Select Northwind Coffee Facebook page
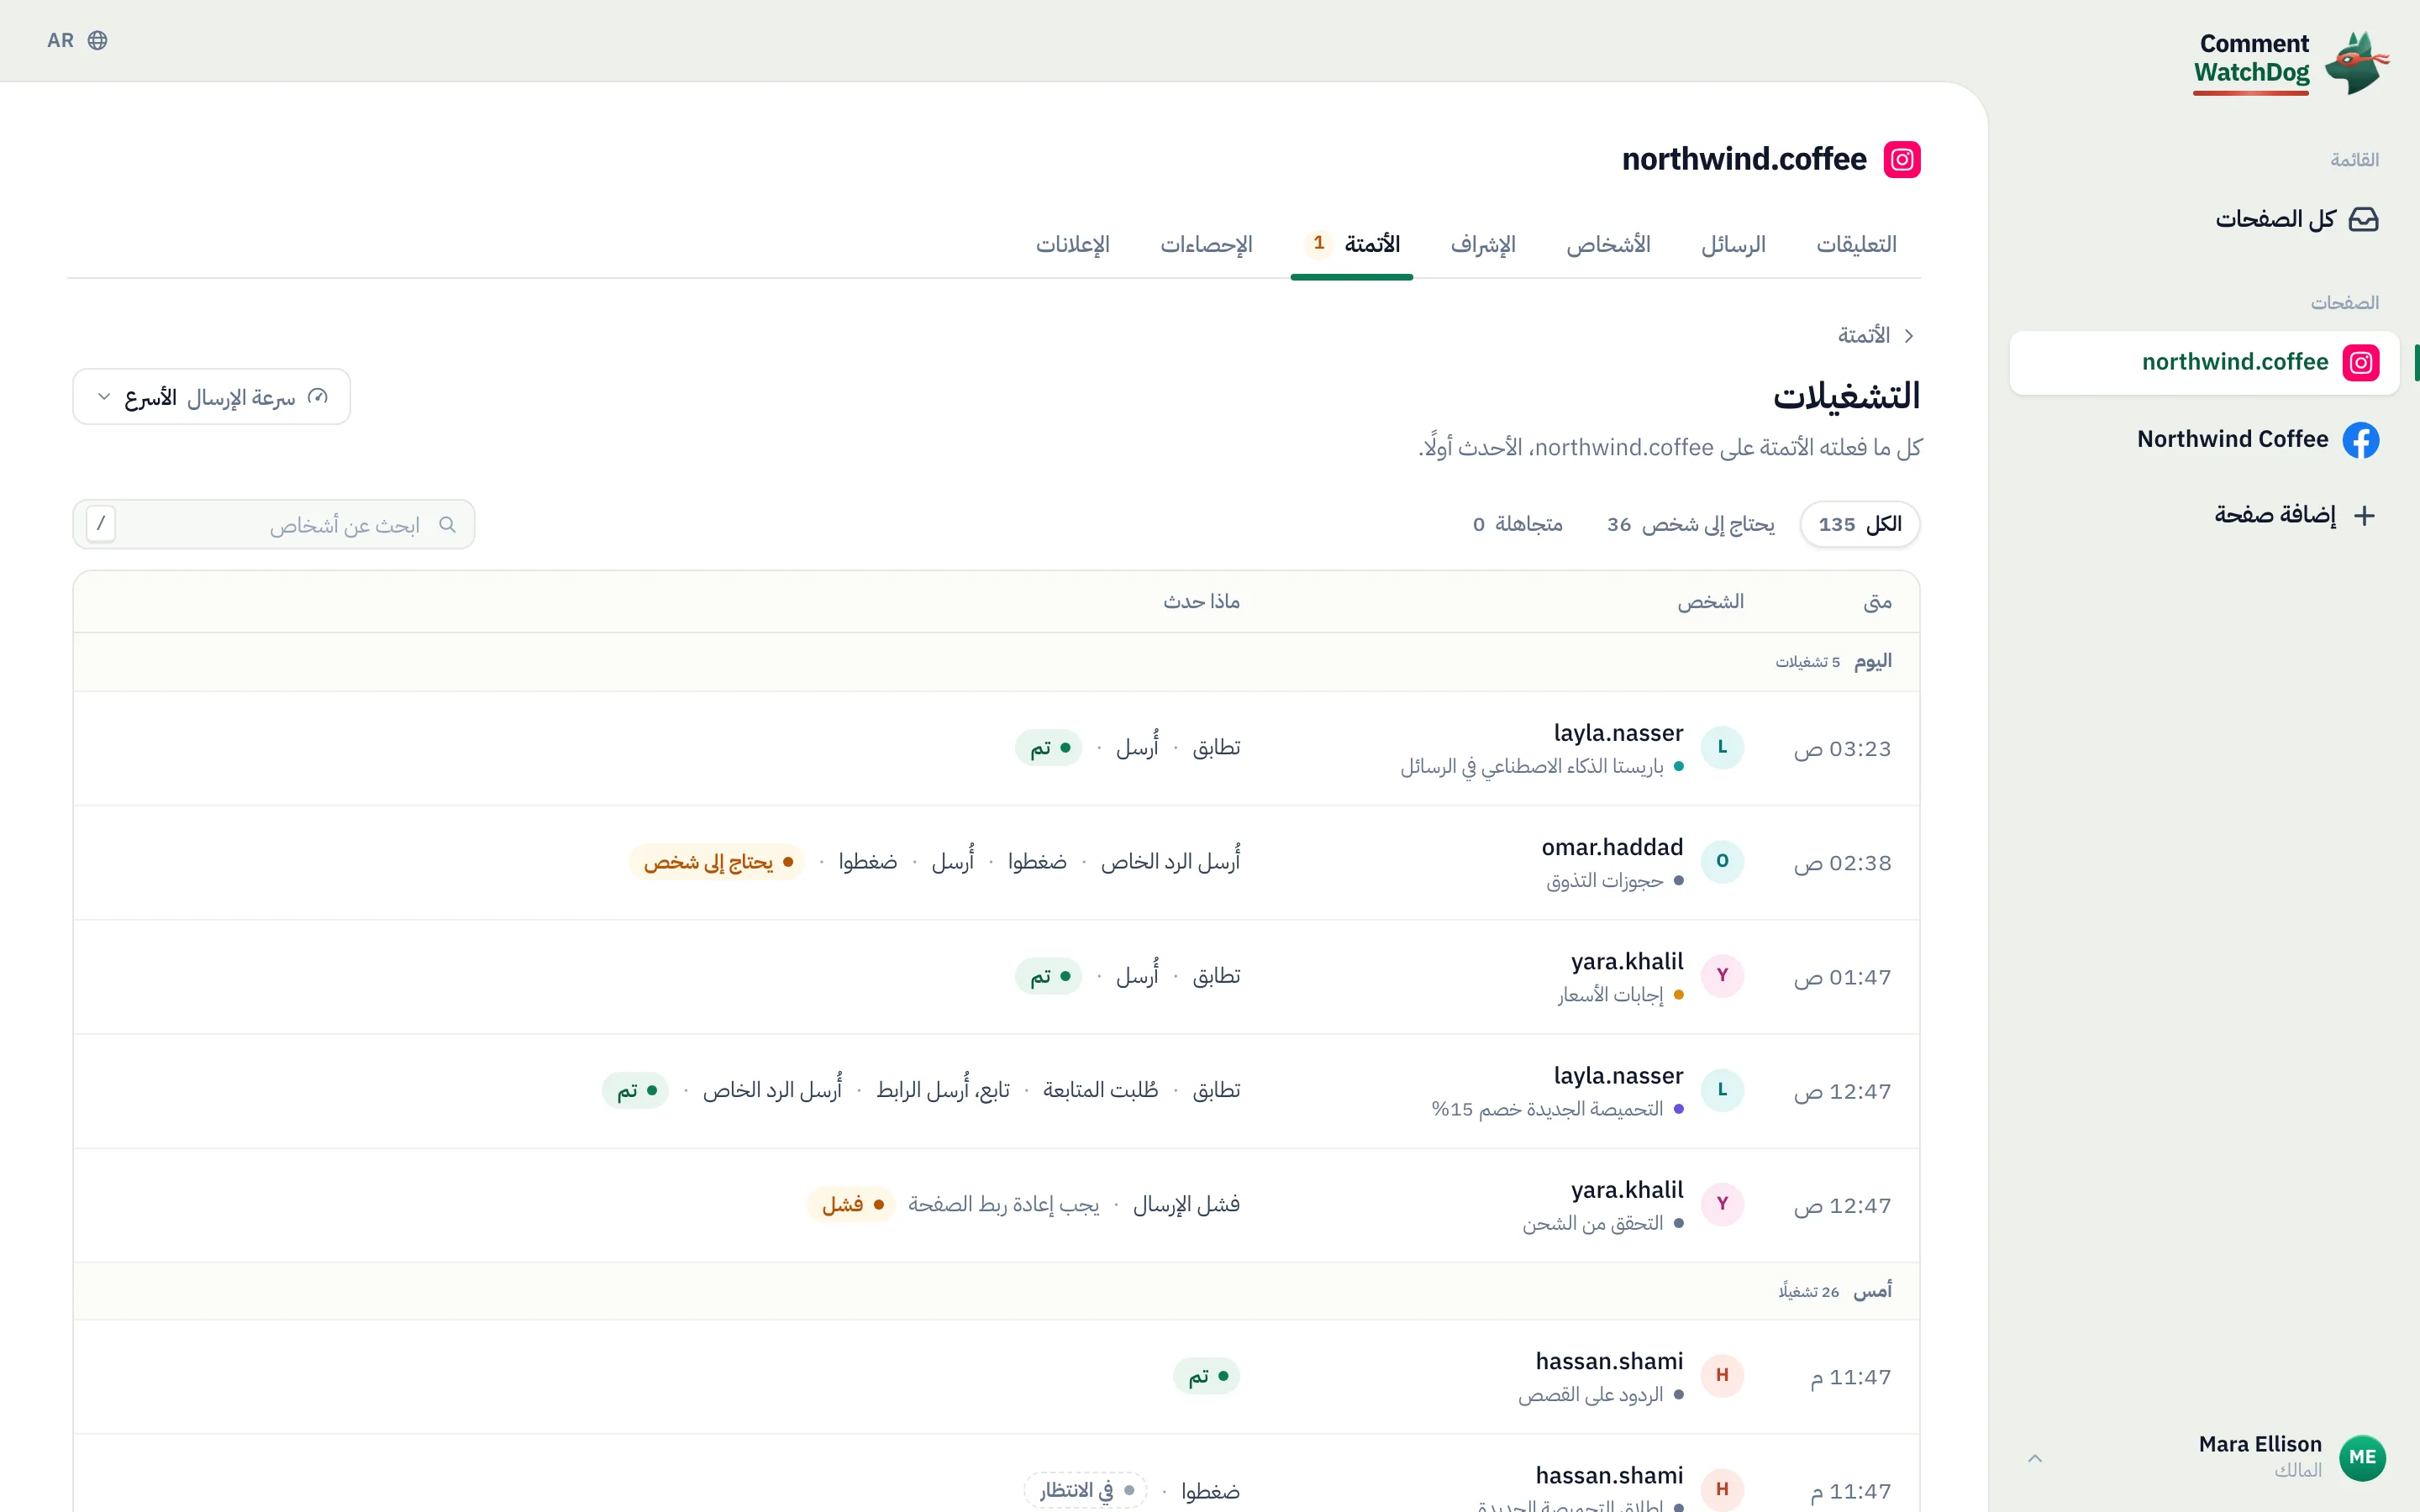 click(2204, 440)
